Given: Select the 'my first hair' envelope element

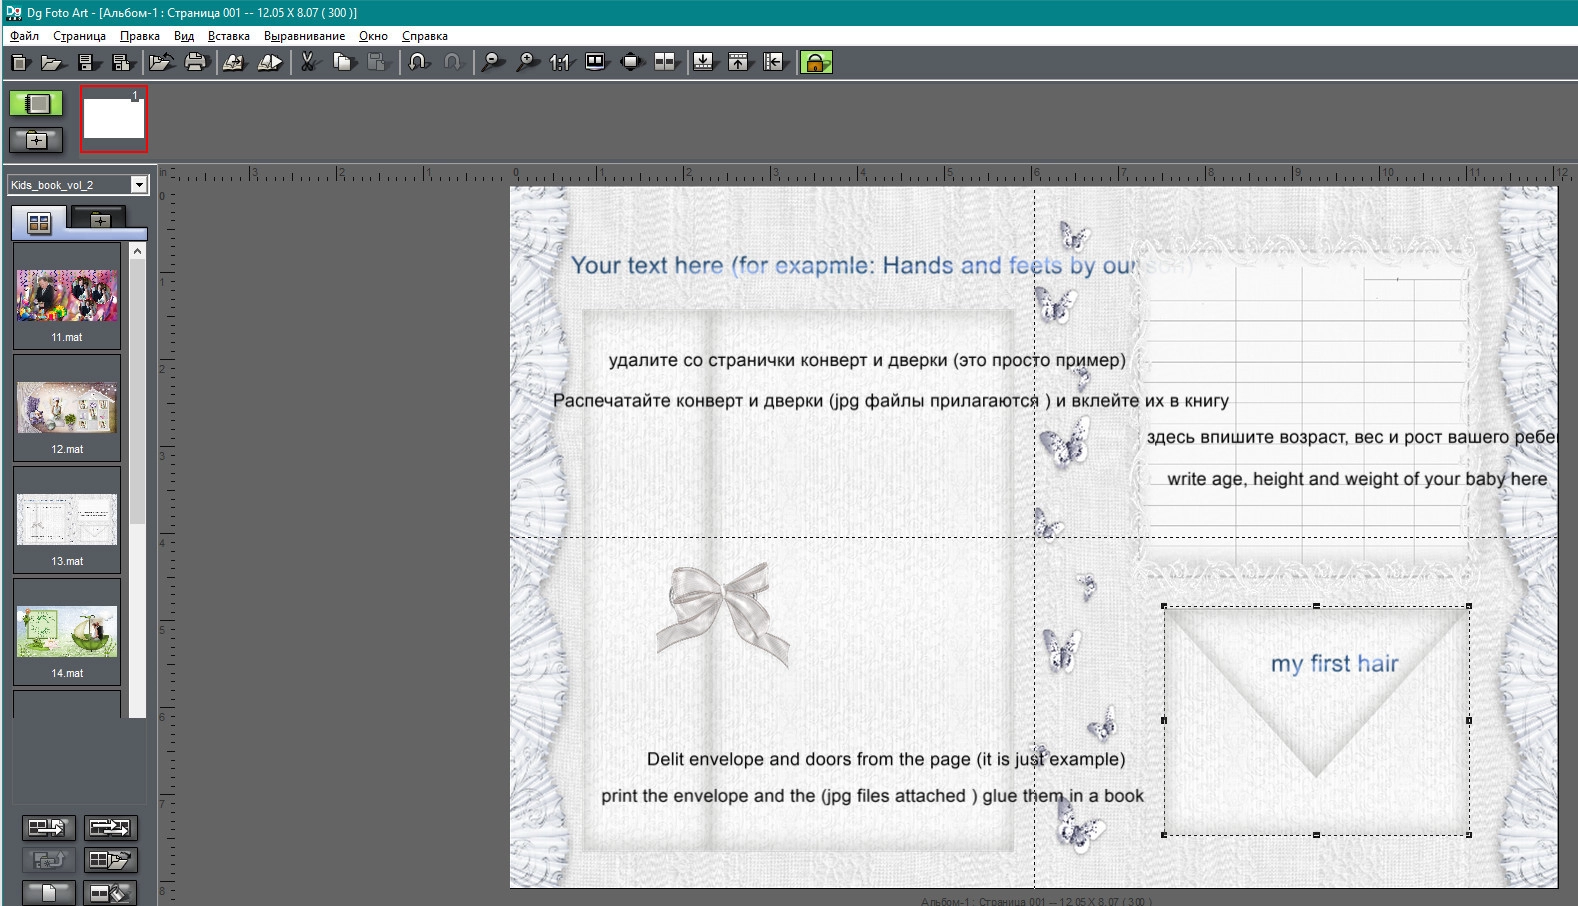Looking at the screenshot, I should tap(1315, 720).
